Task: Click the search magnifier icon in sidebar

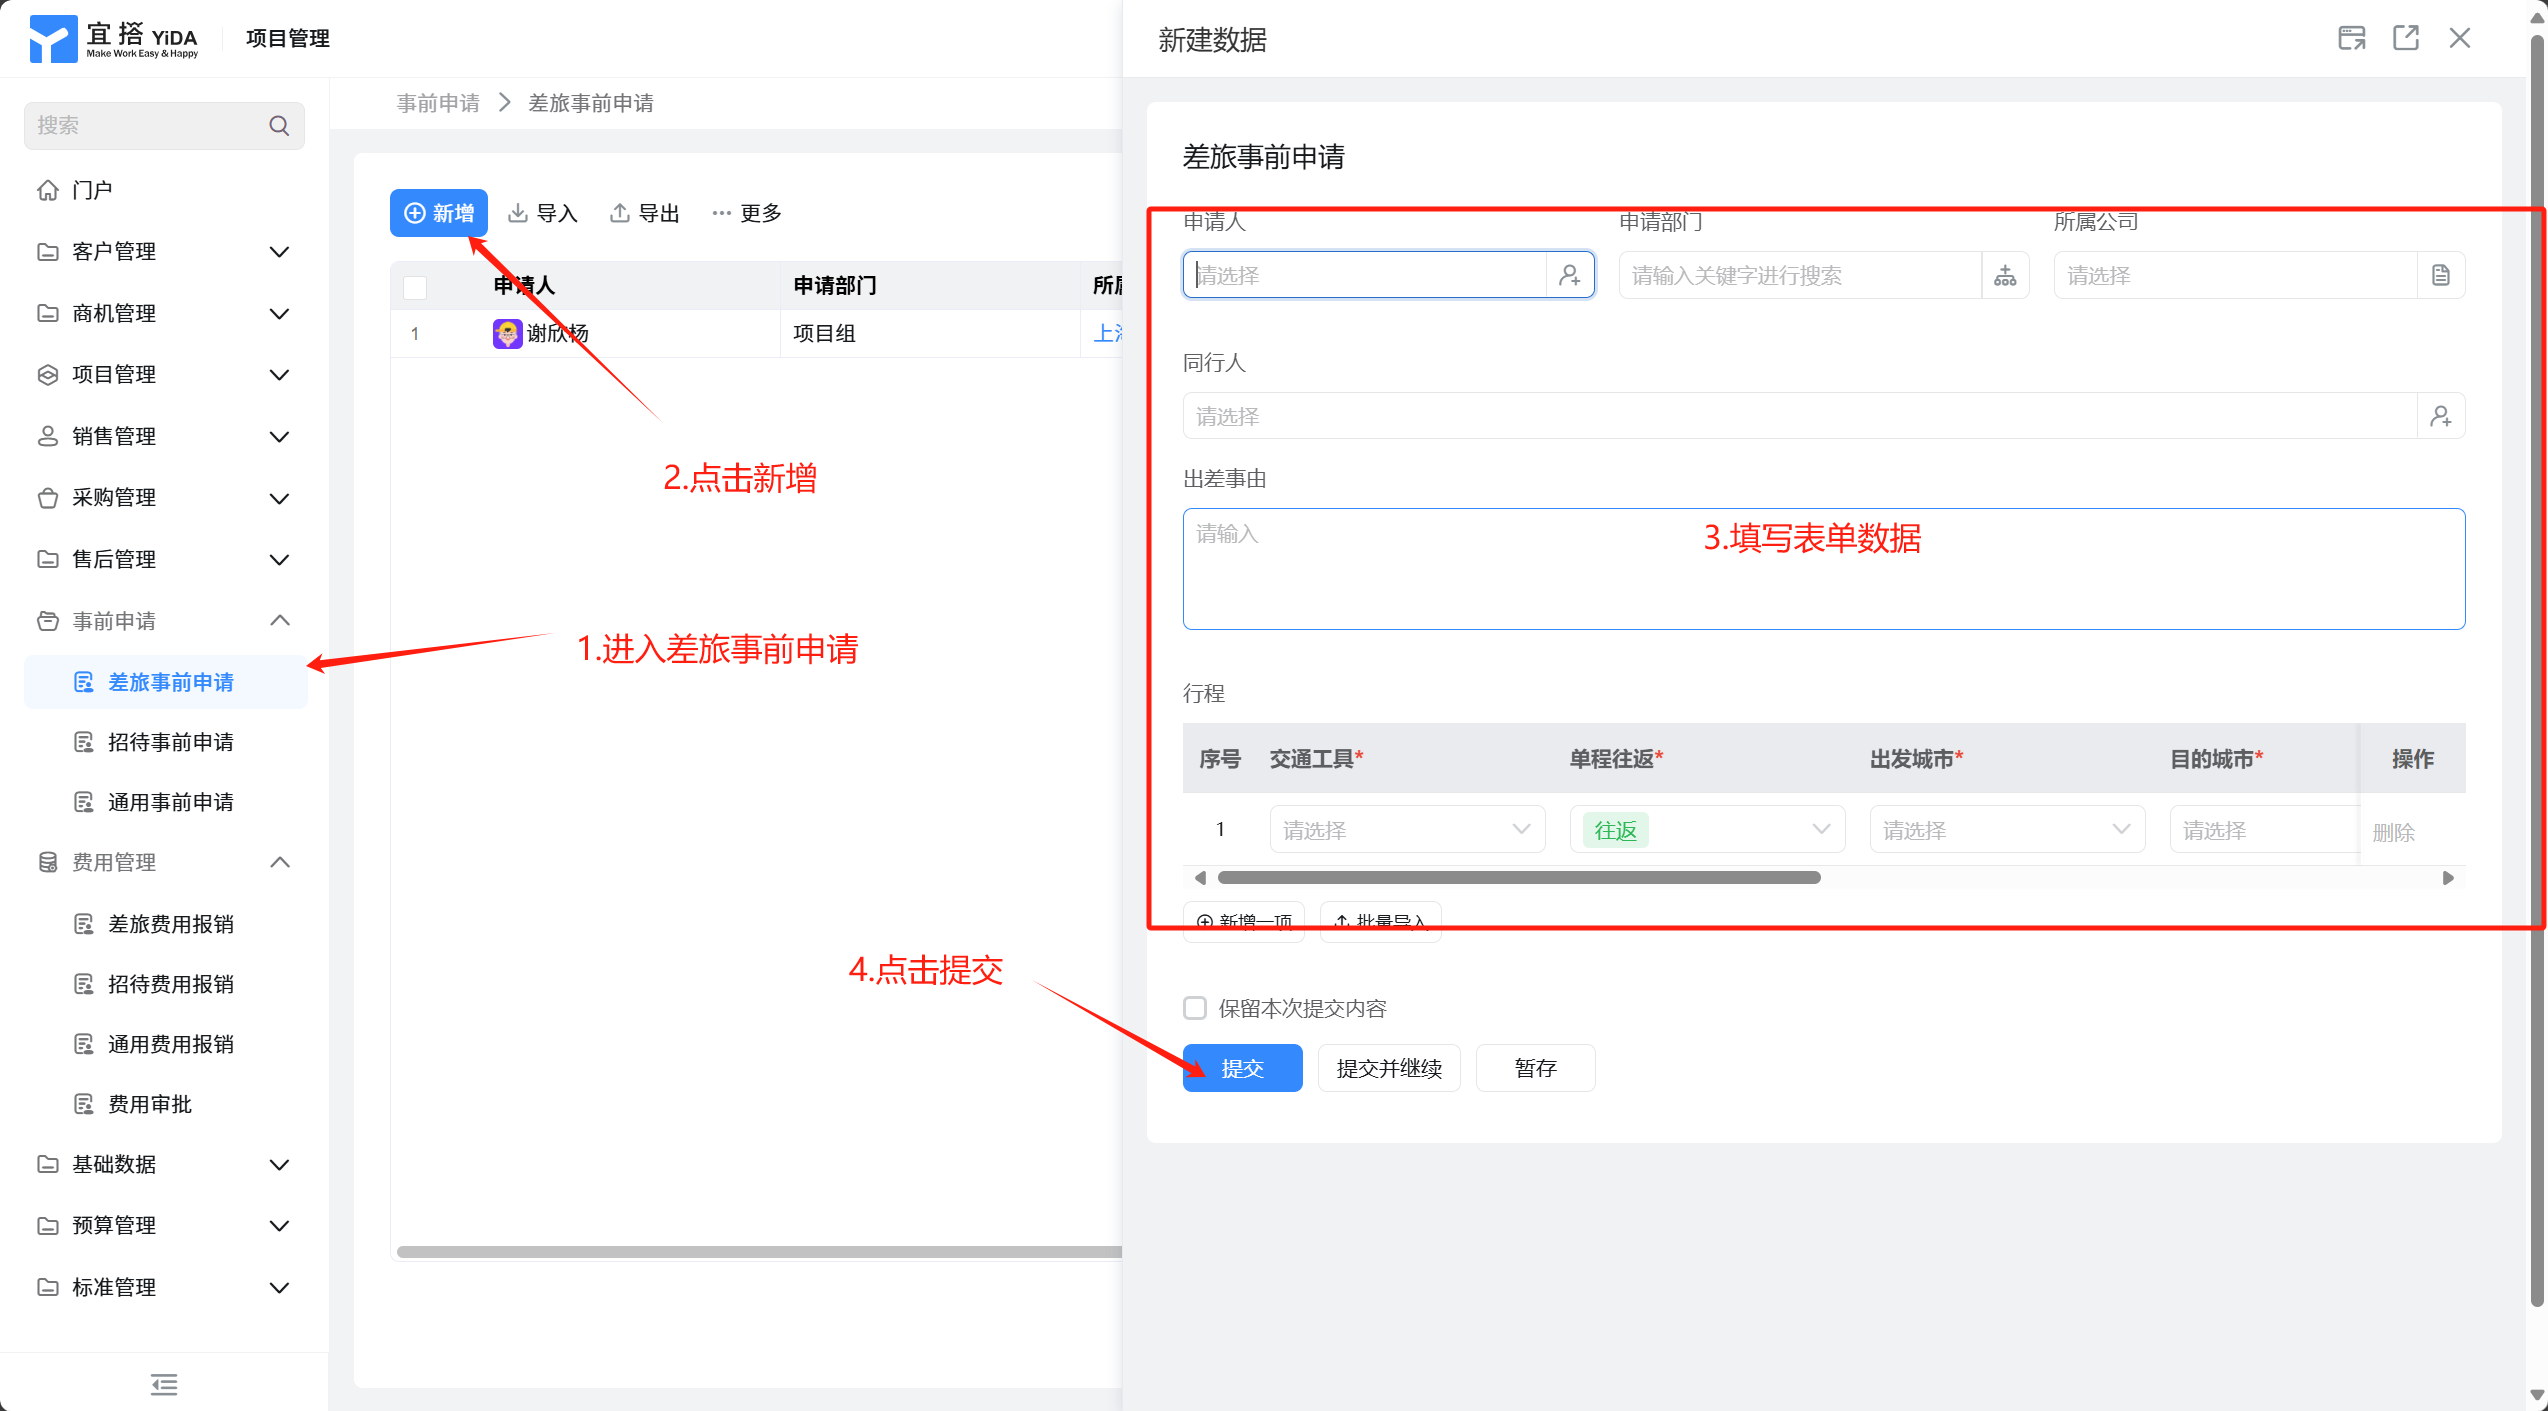Action: point(279,125)
